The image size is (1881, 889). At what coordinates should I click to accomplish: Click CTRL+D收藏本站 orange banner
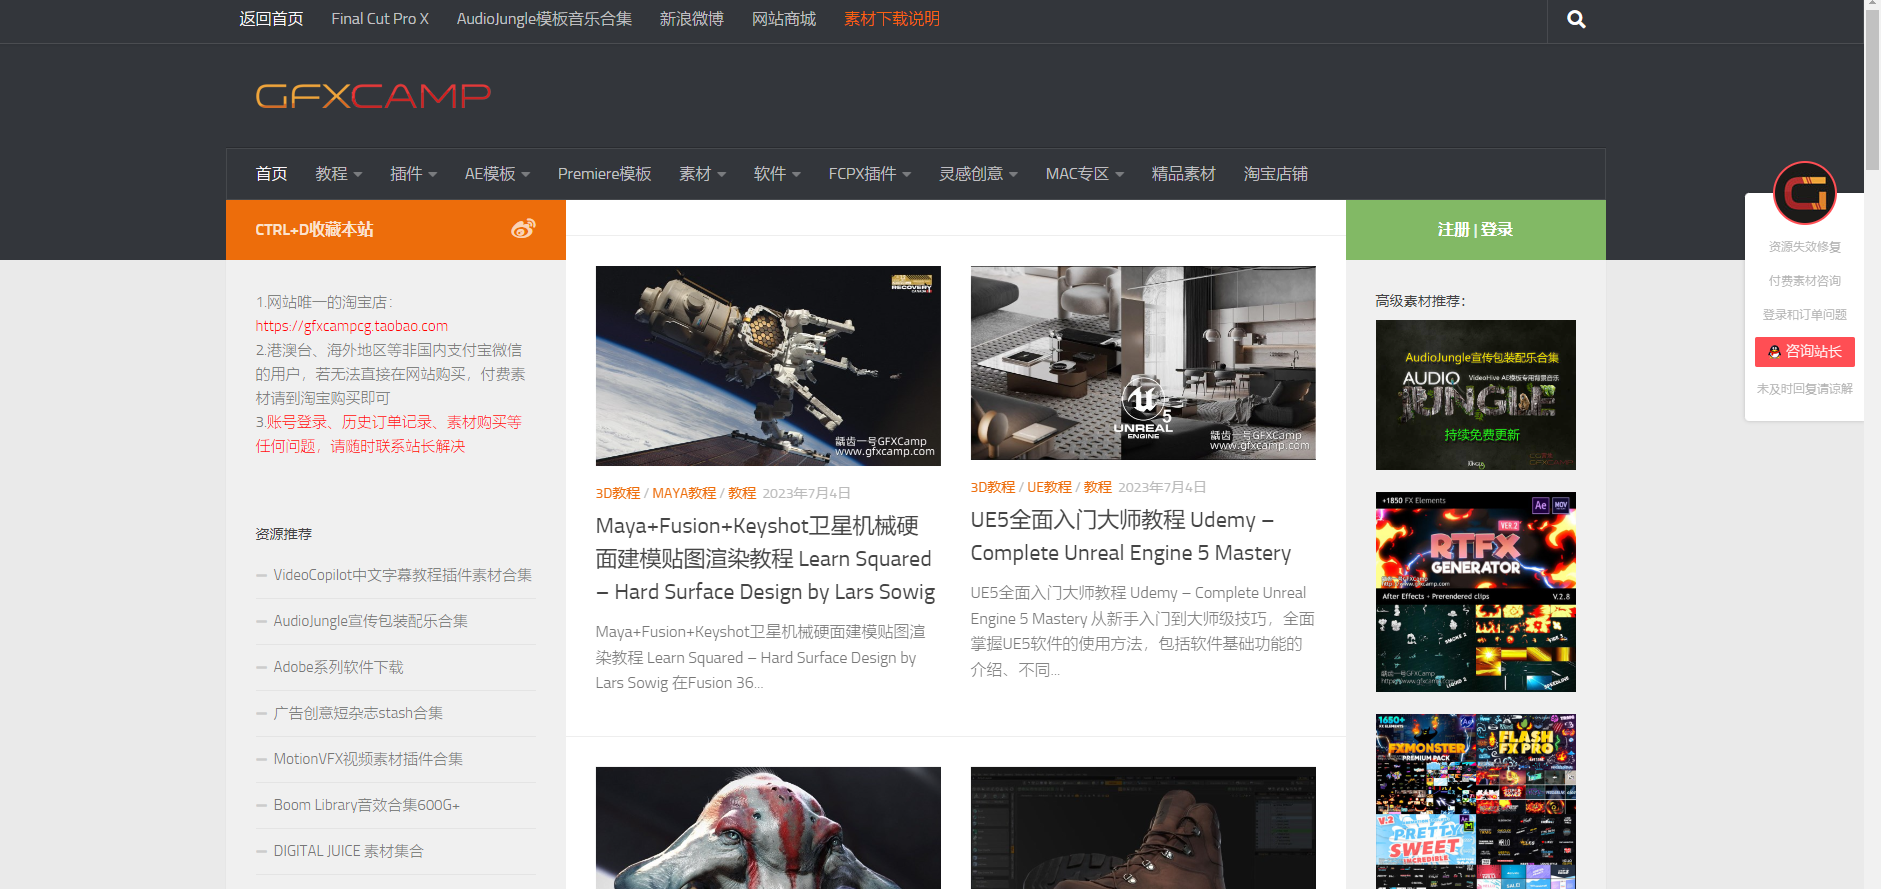396,230
